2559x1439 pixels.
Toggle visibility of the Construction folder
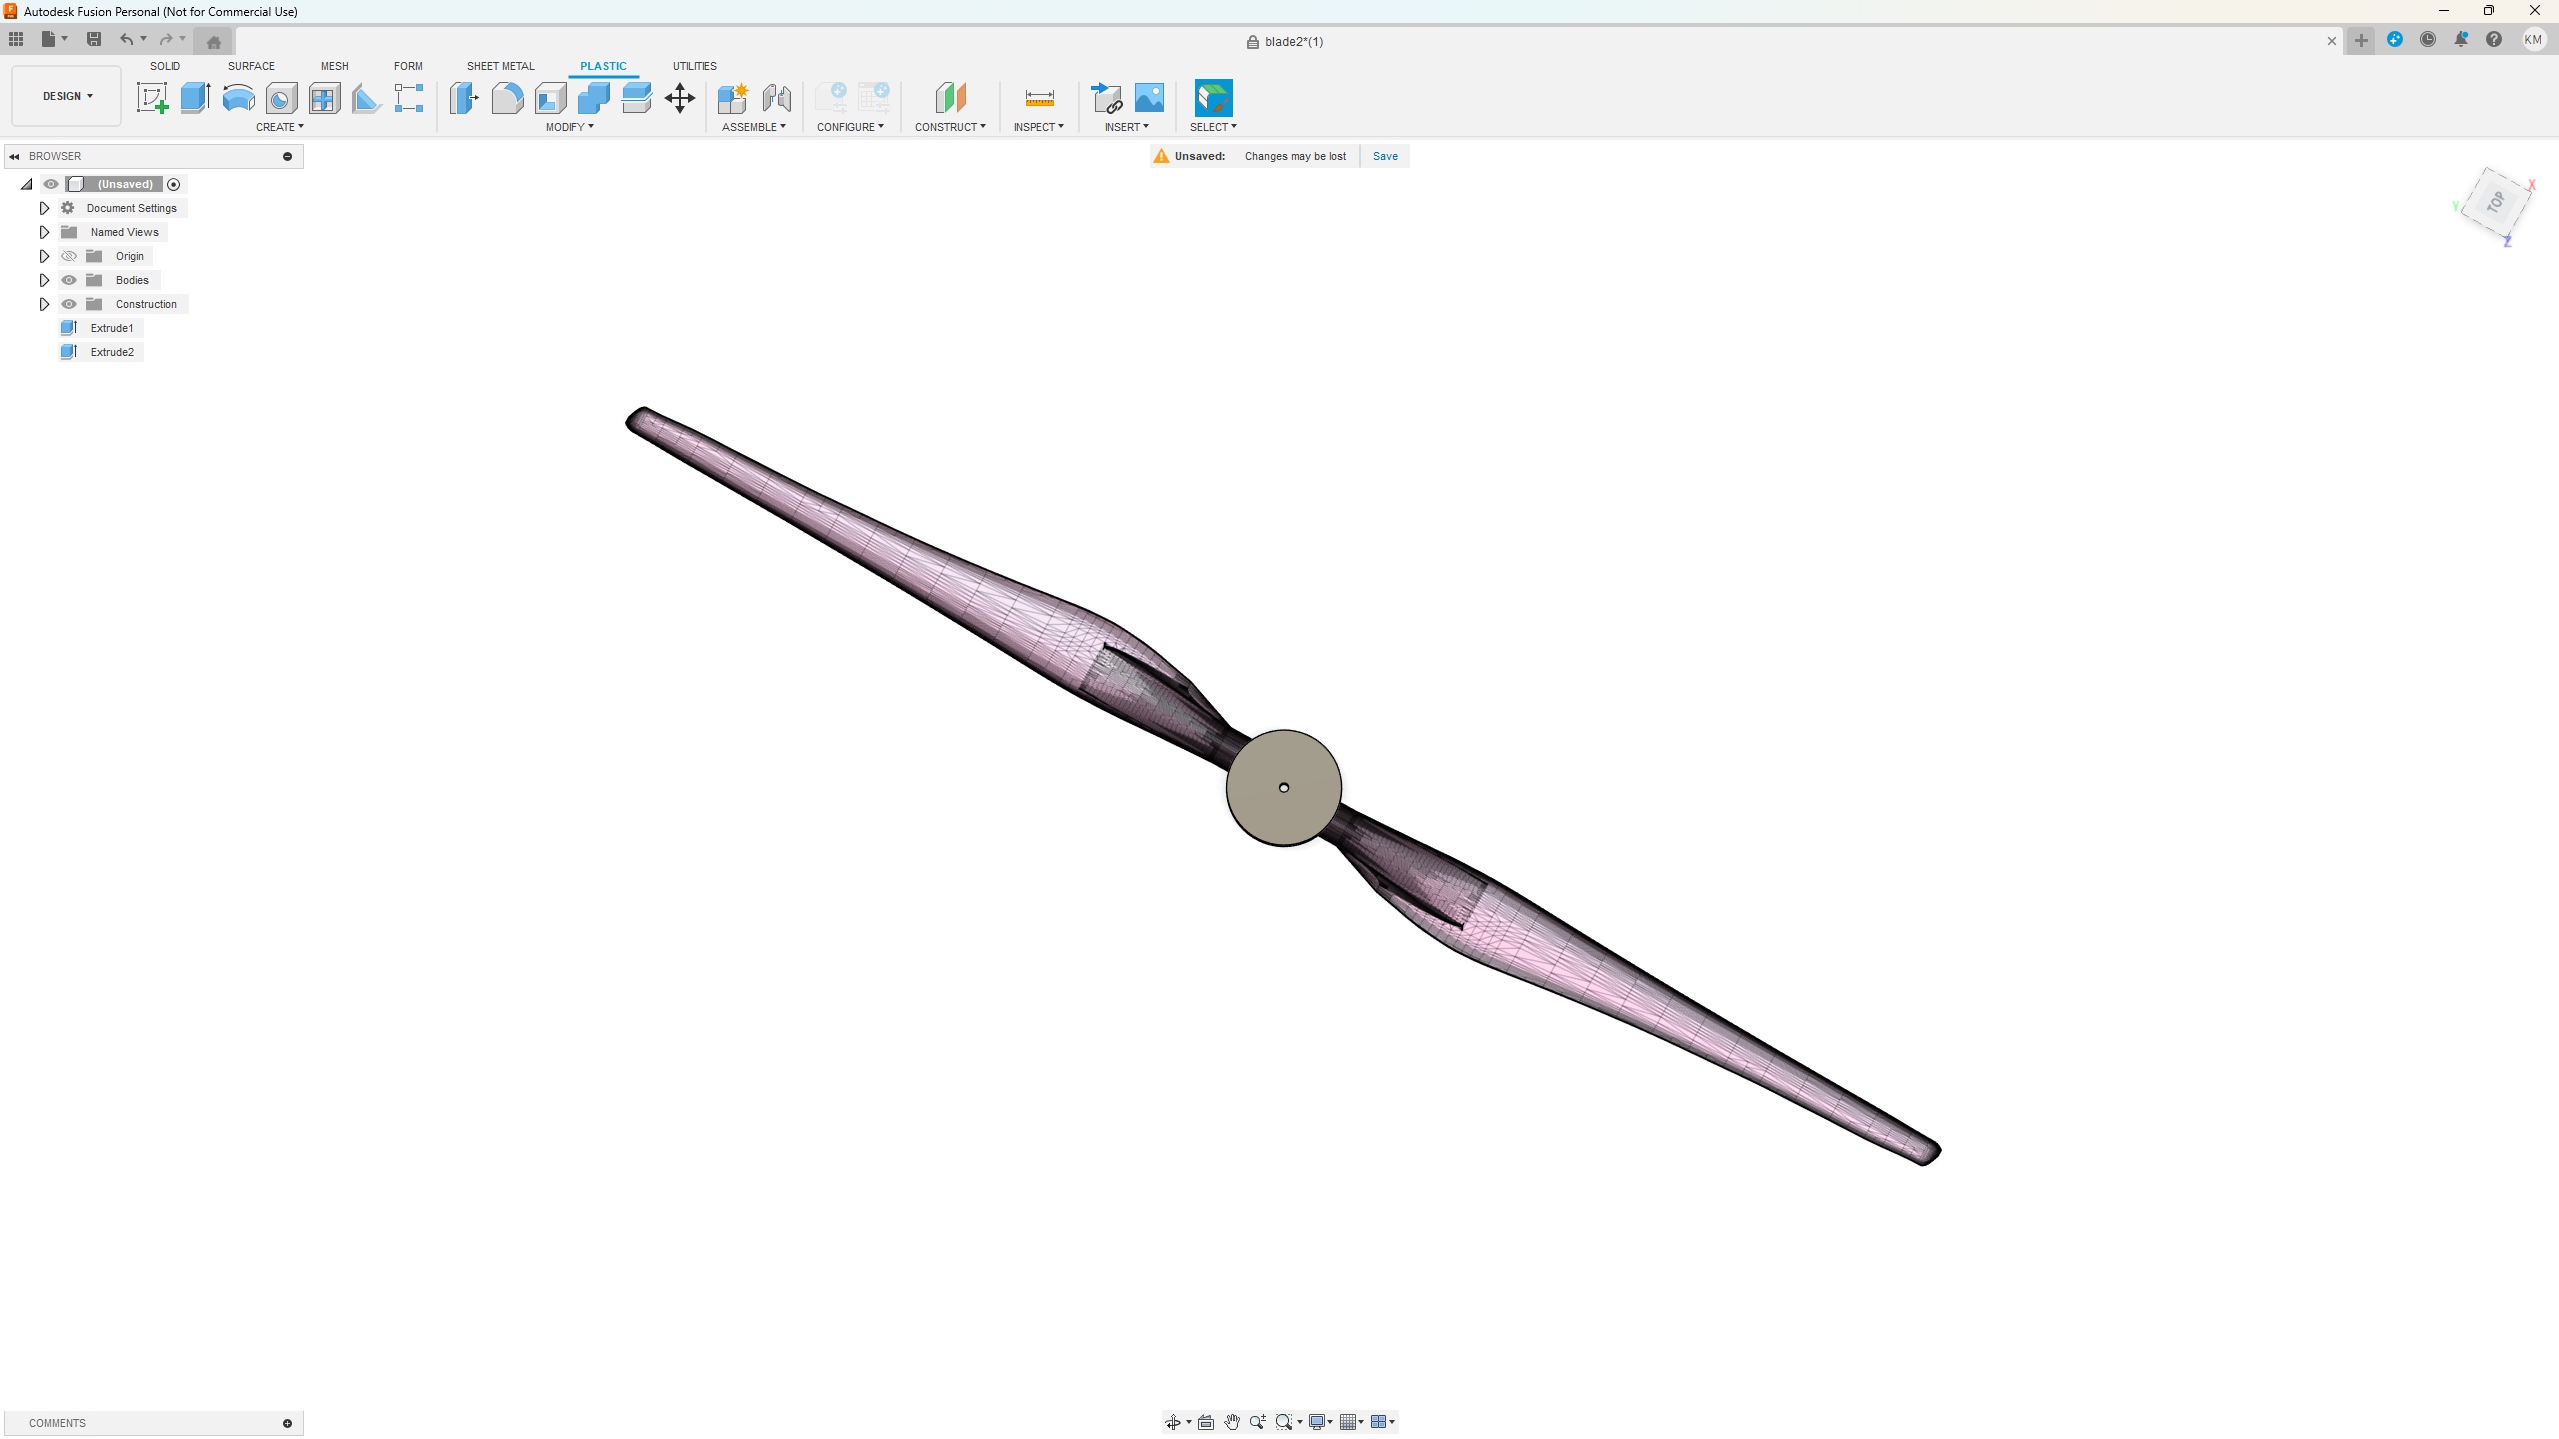coord(69,304)
